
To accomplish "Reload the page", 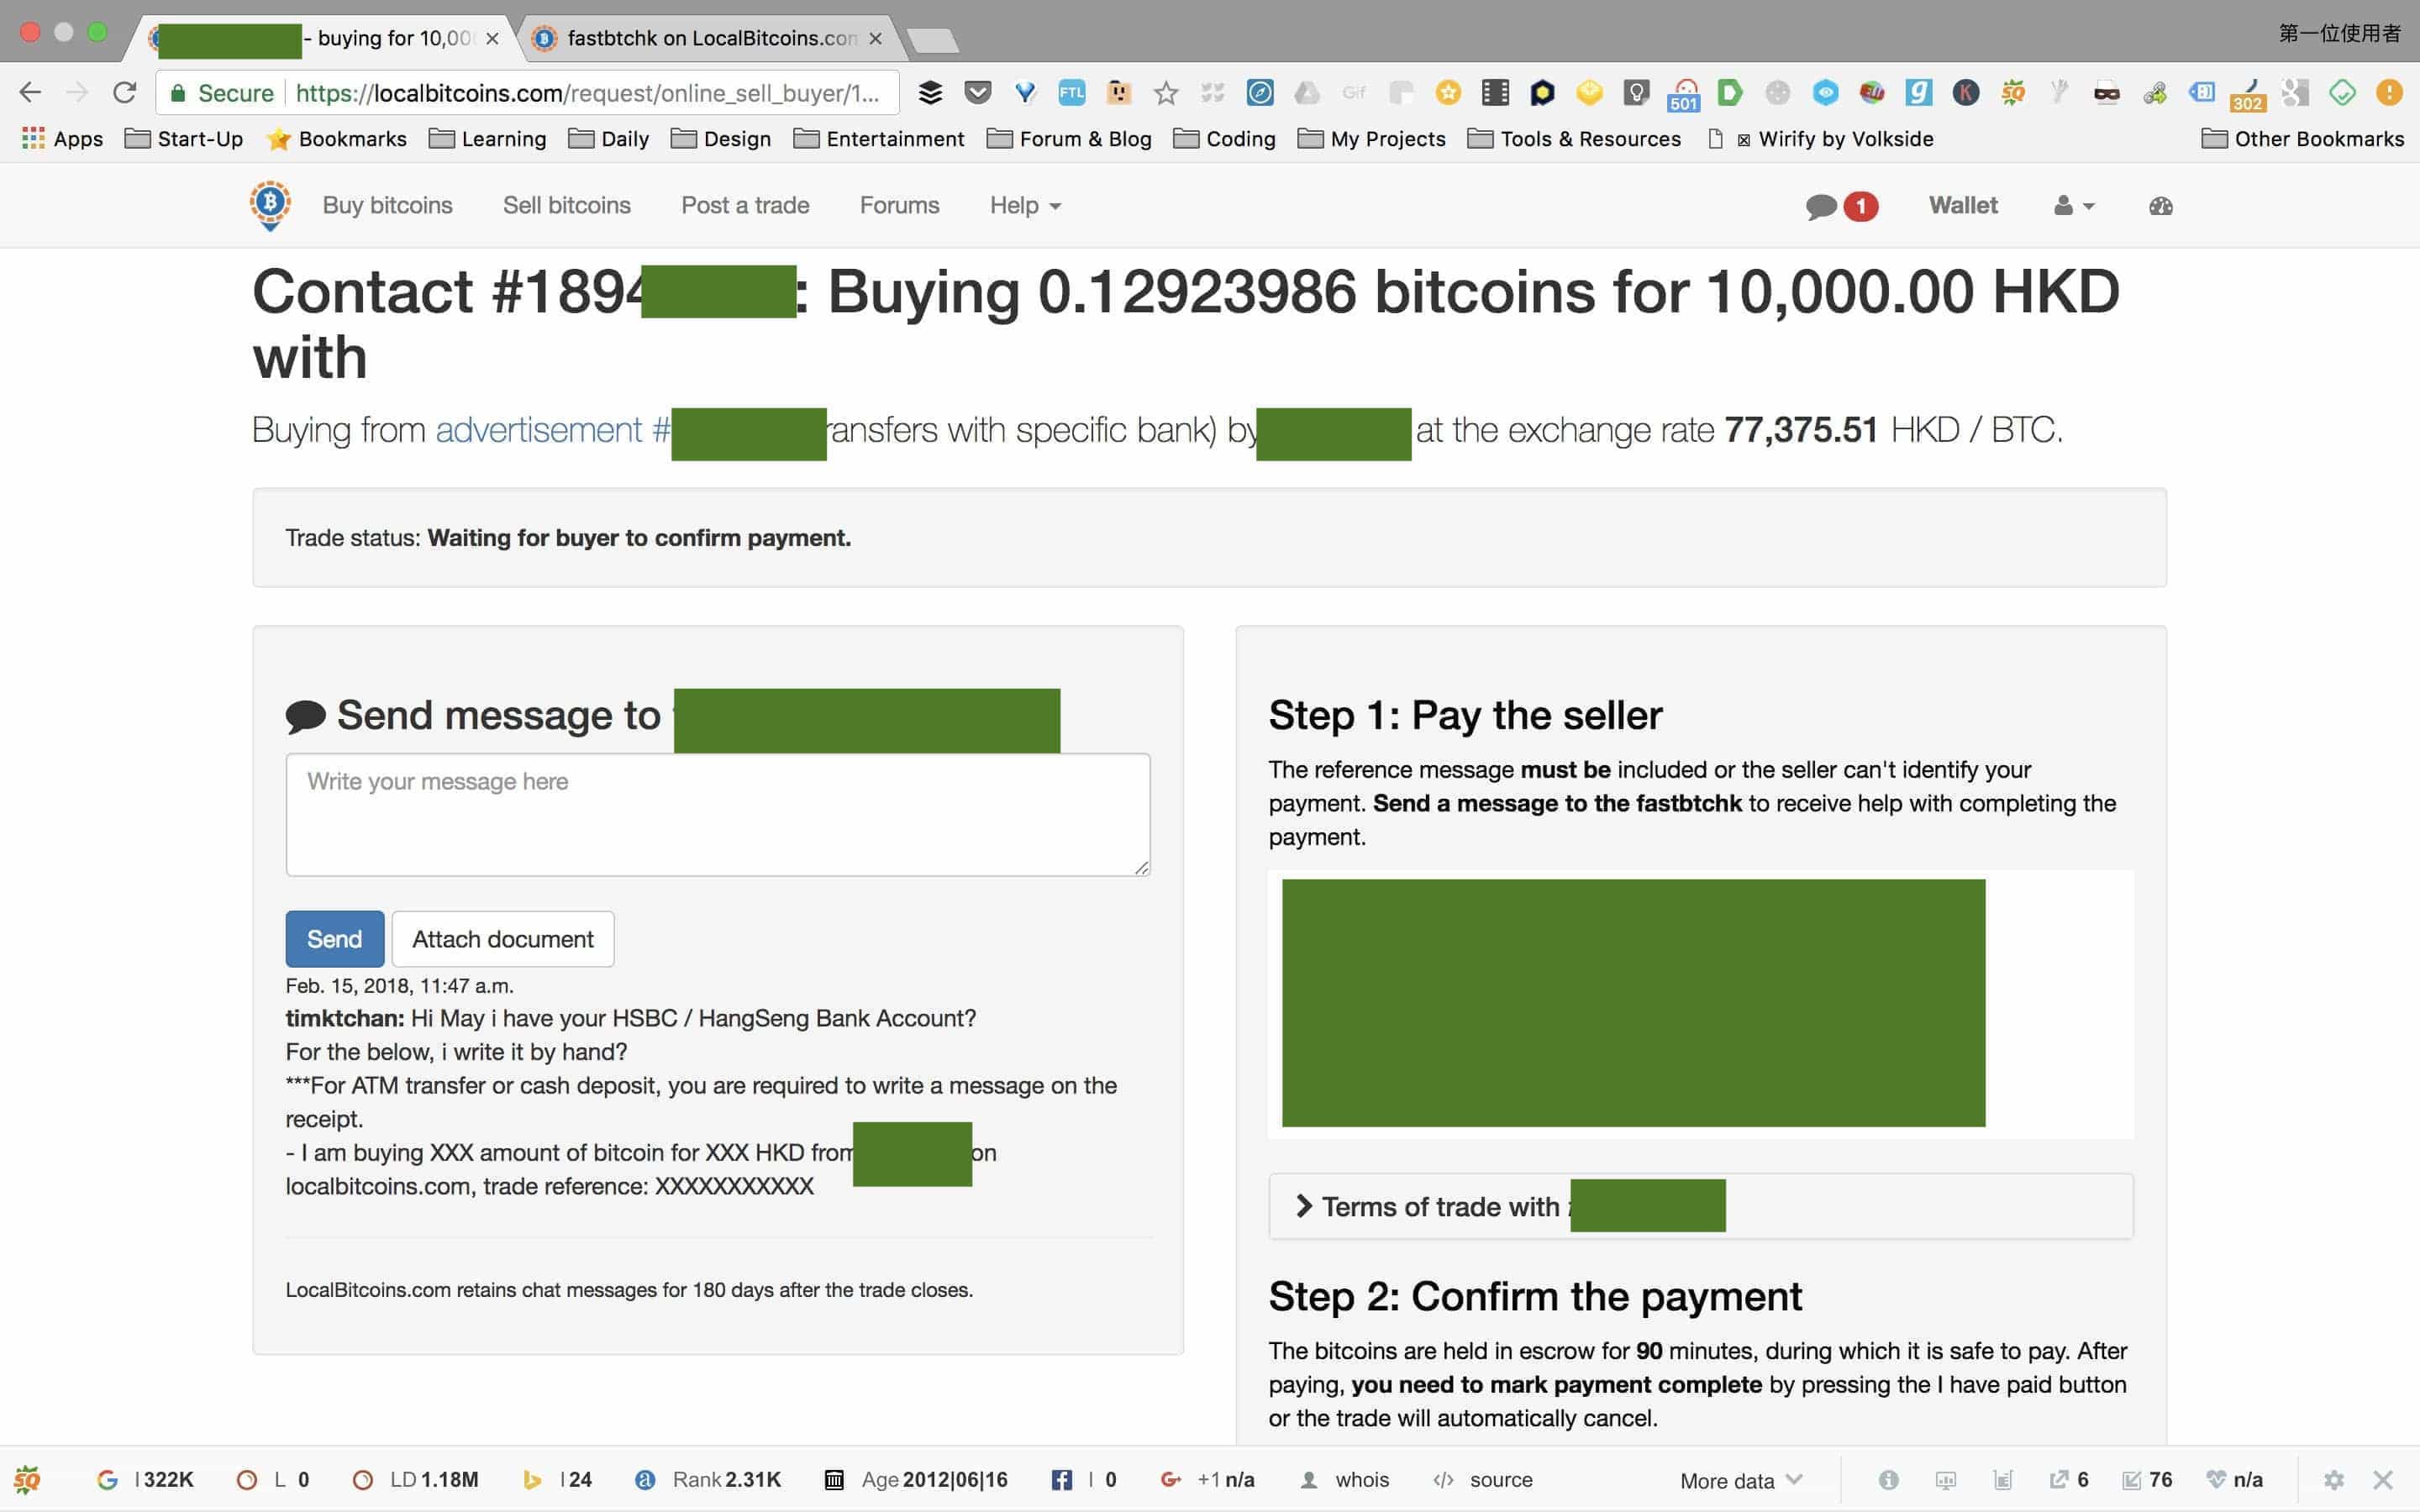I will [x=124, y=93].
